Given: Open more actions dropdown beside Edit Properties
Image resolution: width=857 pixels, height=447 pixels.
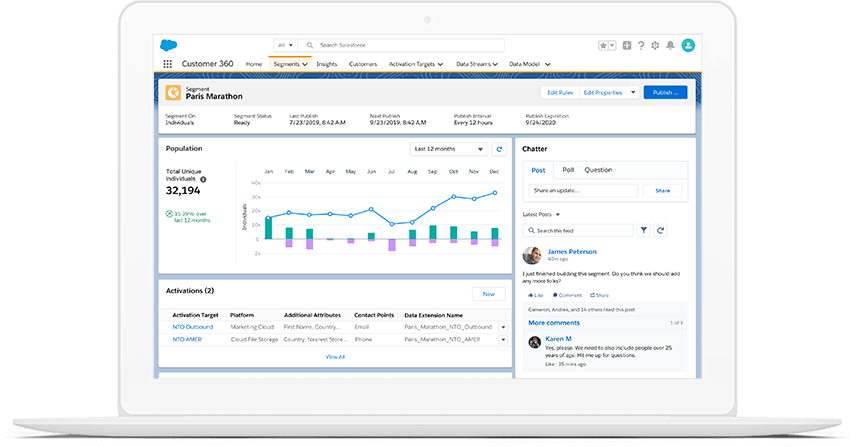Looking at the screenshot, I should click(x=633, y=92).
